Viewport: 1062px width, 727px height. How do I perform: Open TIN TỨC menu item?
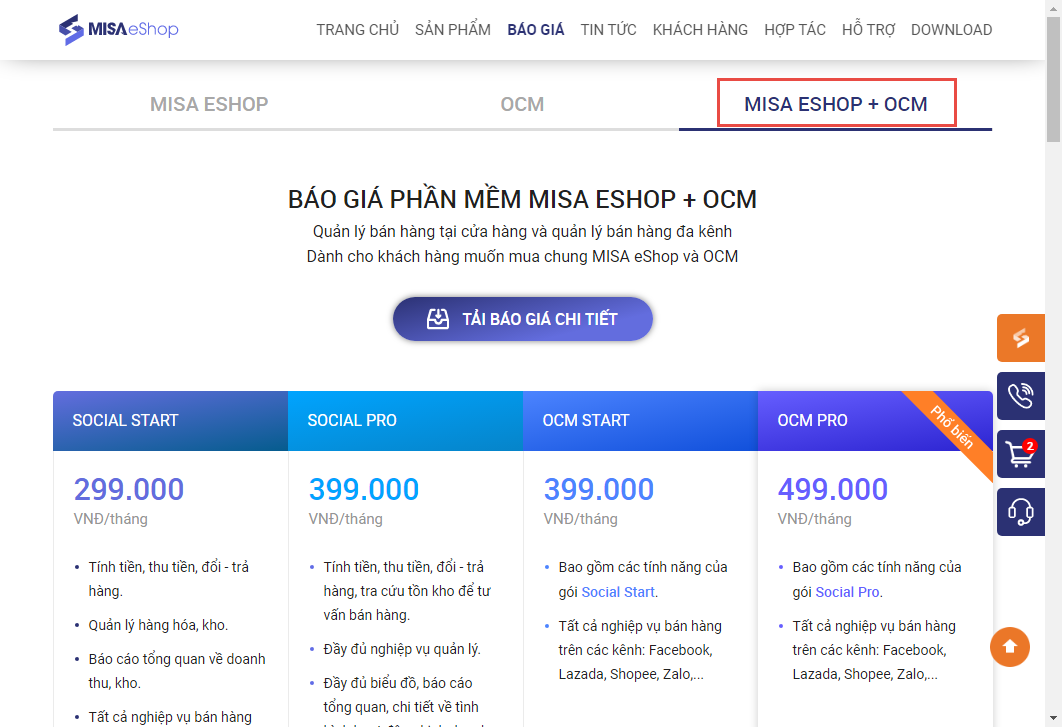click(608, 30)
